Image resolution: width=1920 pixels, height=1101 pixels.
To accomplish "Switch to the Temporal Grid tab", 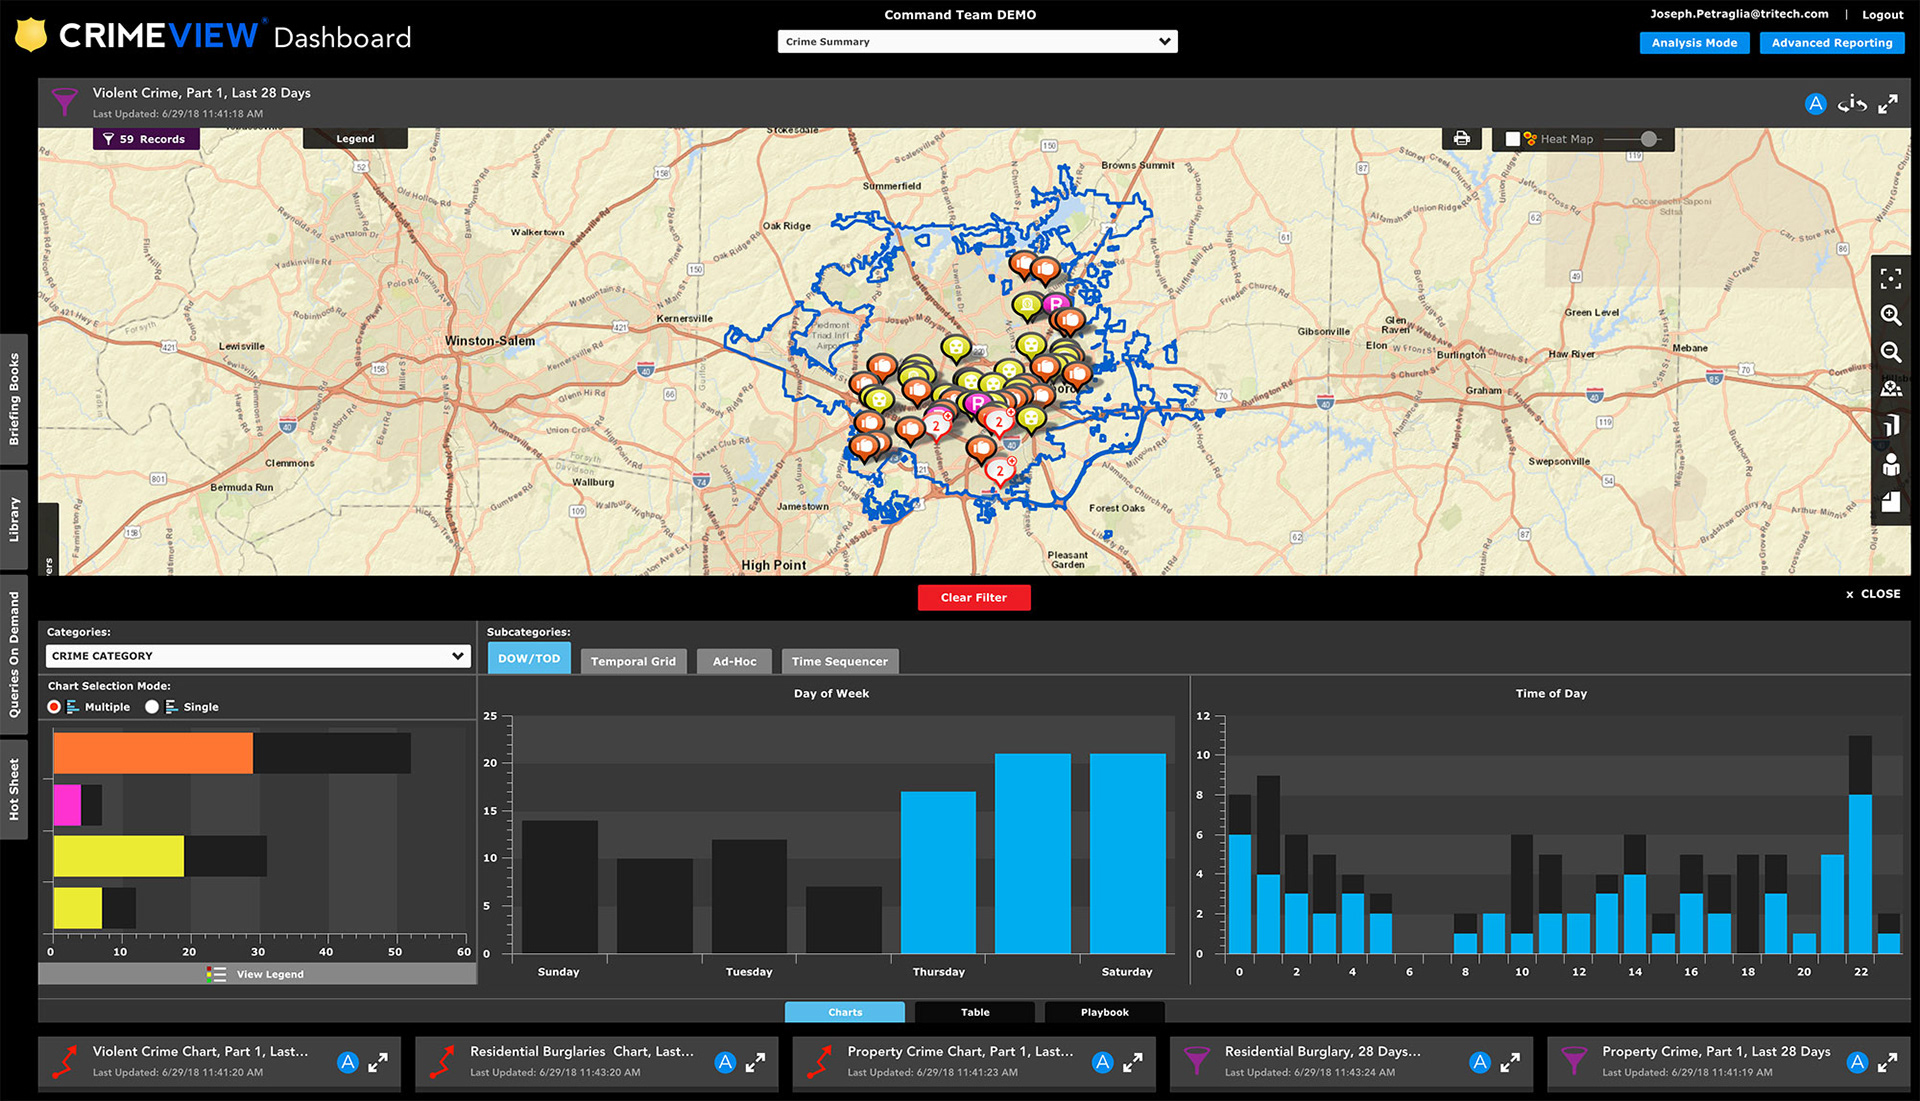I will click(x=633, y=661).
